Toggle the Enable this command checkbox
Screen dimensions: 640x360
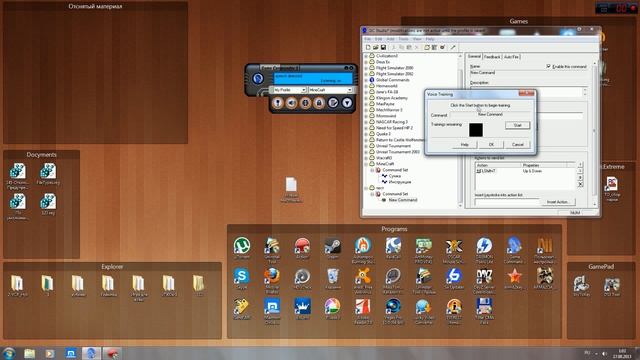point(549,66)
